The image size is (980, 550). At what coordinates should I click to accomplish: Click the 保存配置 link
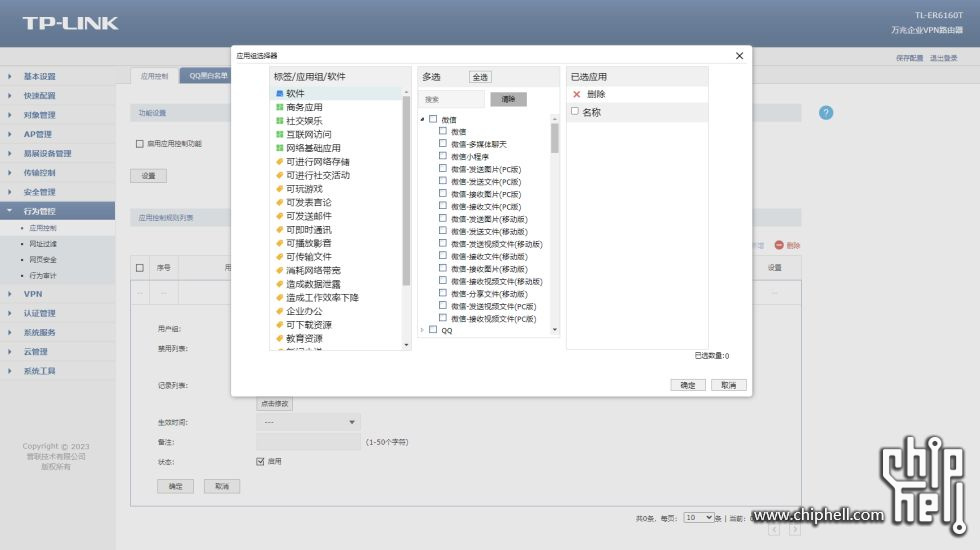[x=909, y=58]
